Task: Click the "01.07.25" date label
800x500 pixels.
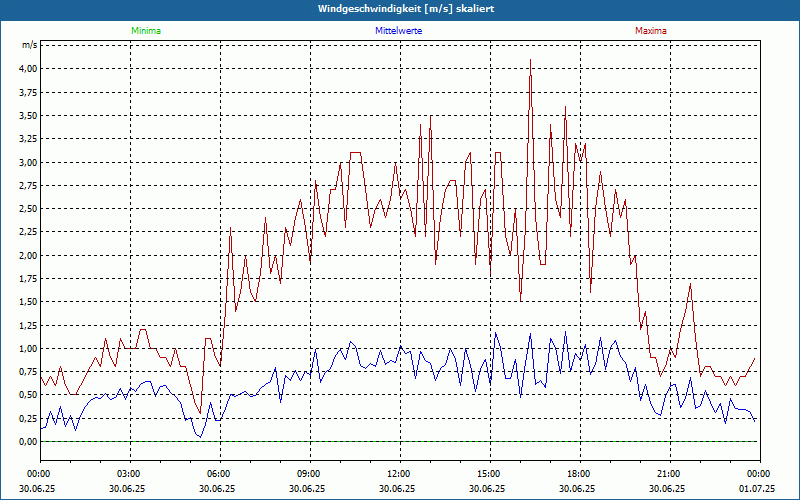Action: [757, 489]
